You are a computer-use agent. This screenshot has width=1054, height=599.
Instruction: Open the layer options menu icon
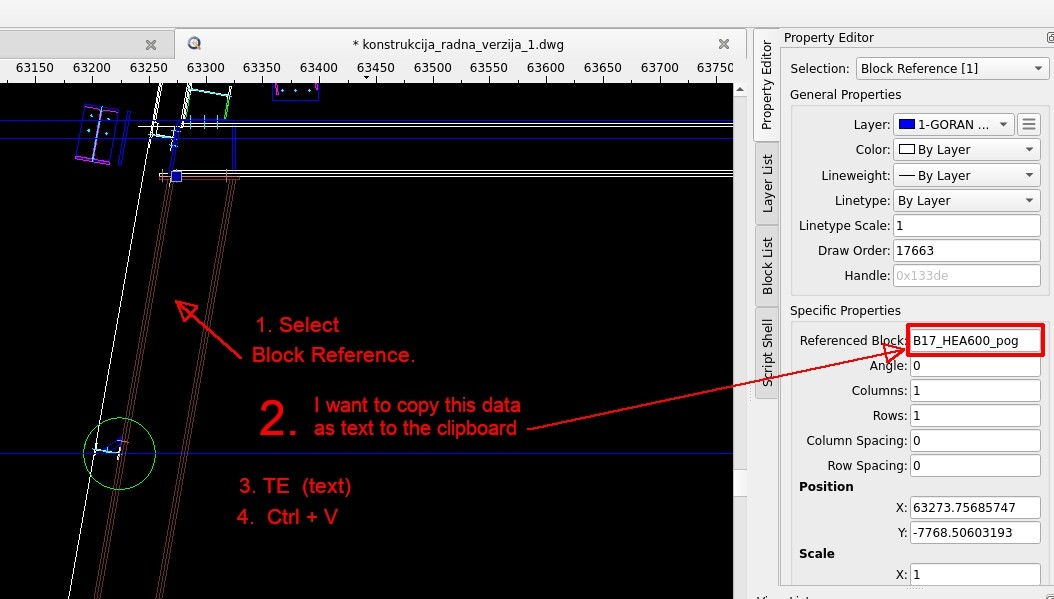pos(1029,124)
